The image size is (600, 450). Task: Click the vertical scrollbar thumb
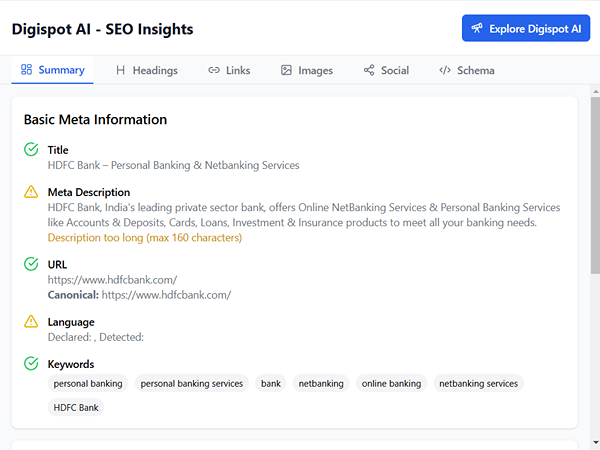coord(595,185)
